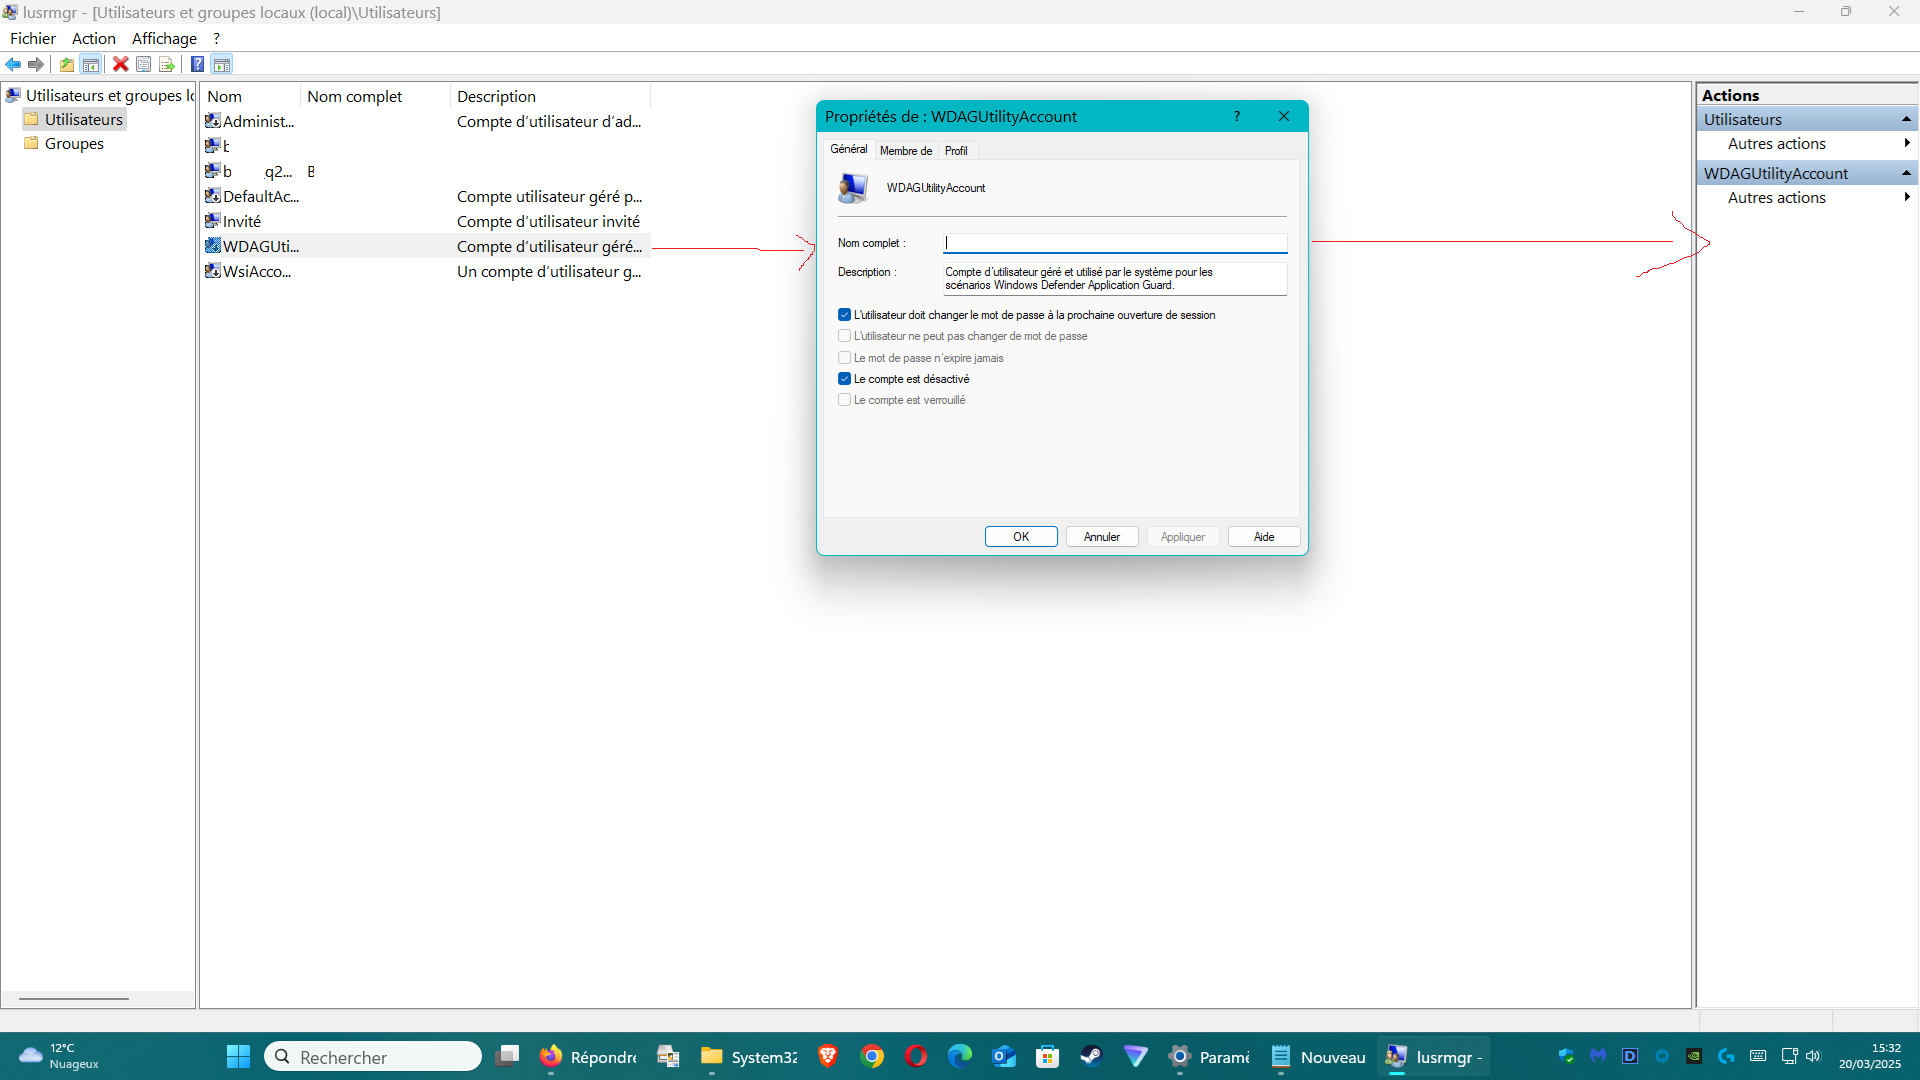1920x1080 pixels.
Task: Open the Affichage menu
Action: point(164,38)
